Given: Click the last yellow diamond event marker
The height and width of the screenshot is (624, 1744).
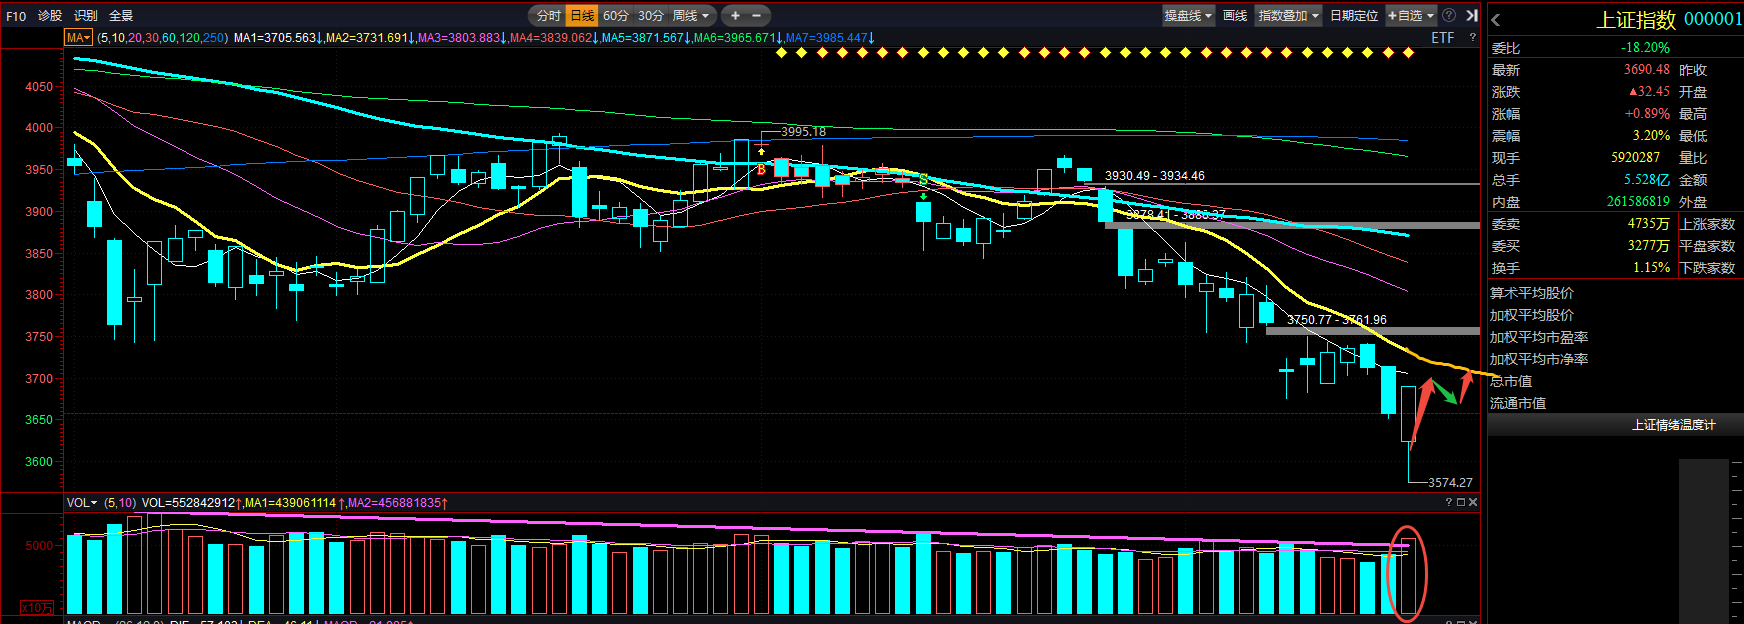Looking at the screenshot, I should tap(1408, 53).
